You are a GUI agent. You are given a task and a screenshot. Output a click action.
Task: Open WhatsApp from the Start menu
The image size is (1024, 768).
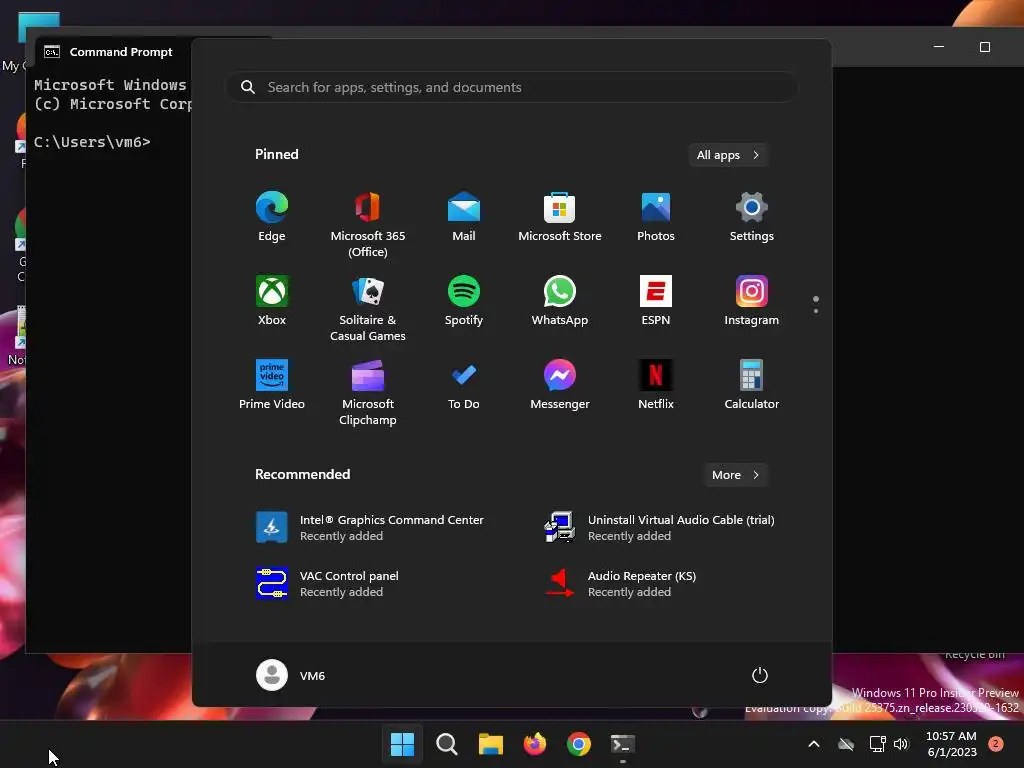tap(560, 301)
